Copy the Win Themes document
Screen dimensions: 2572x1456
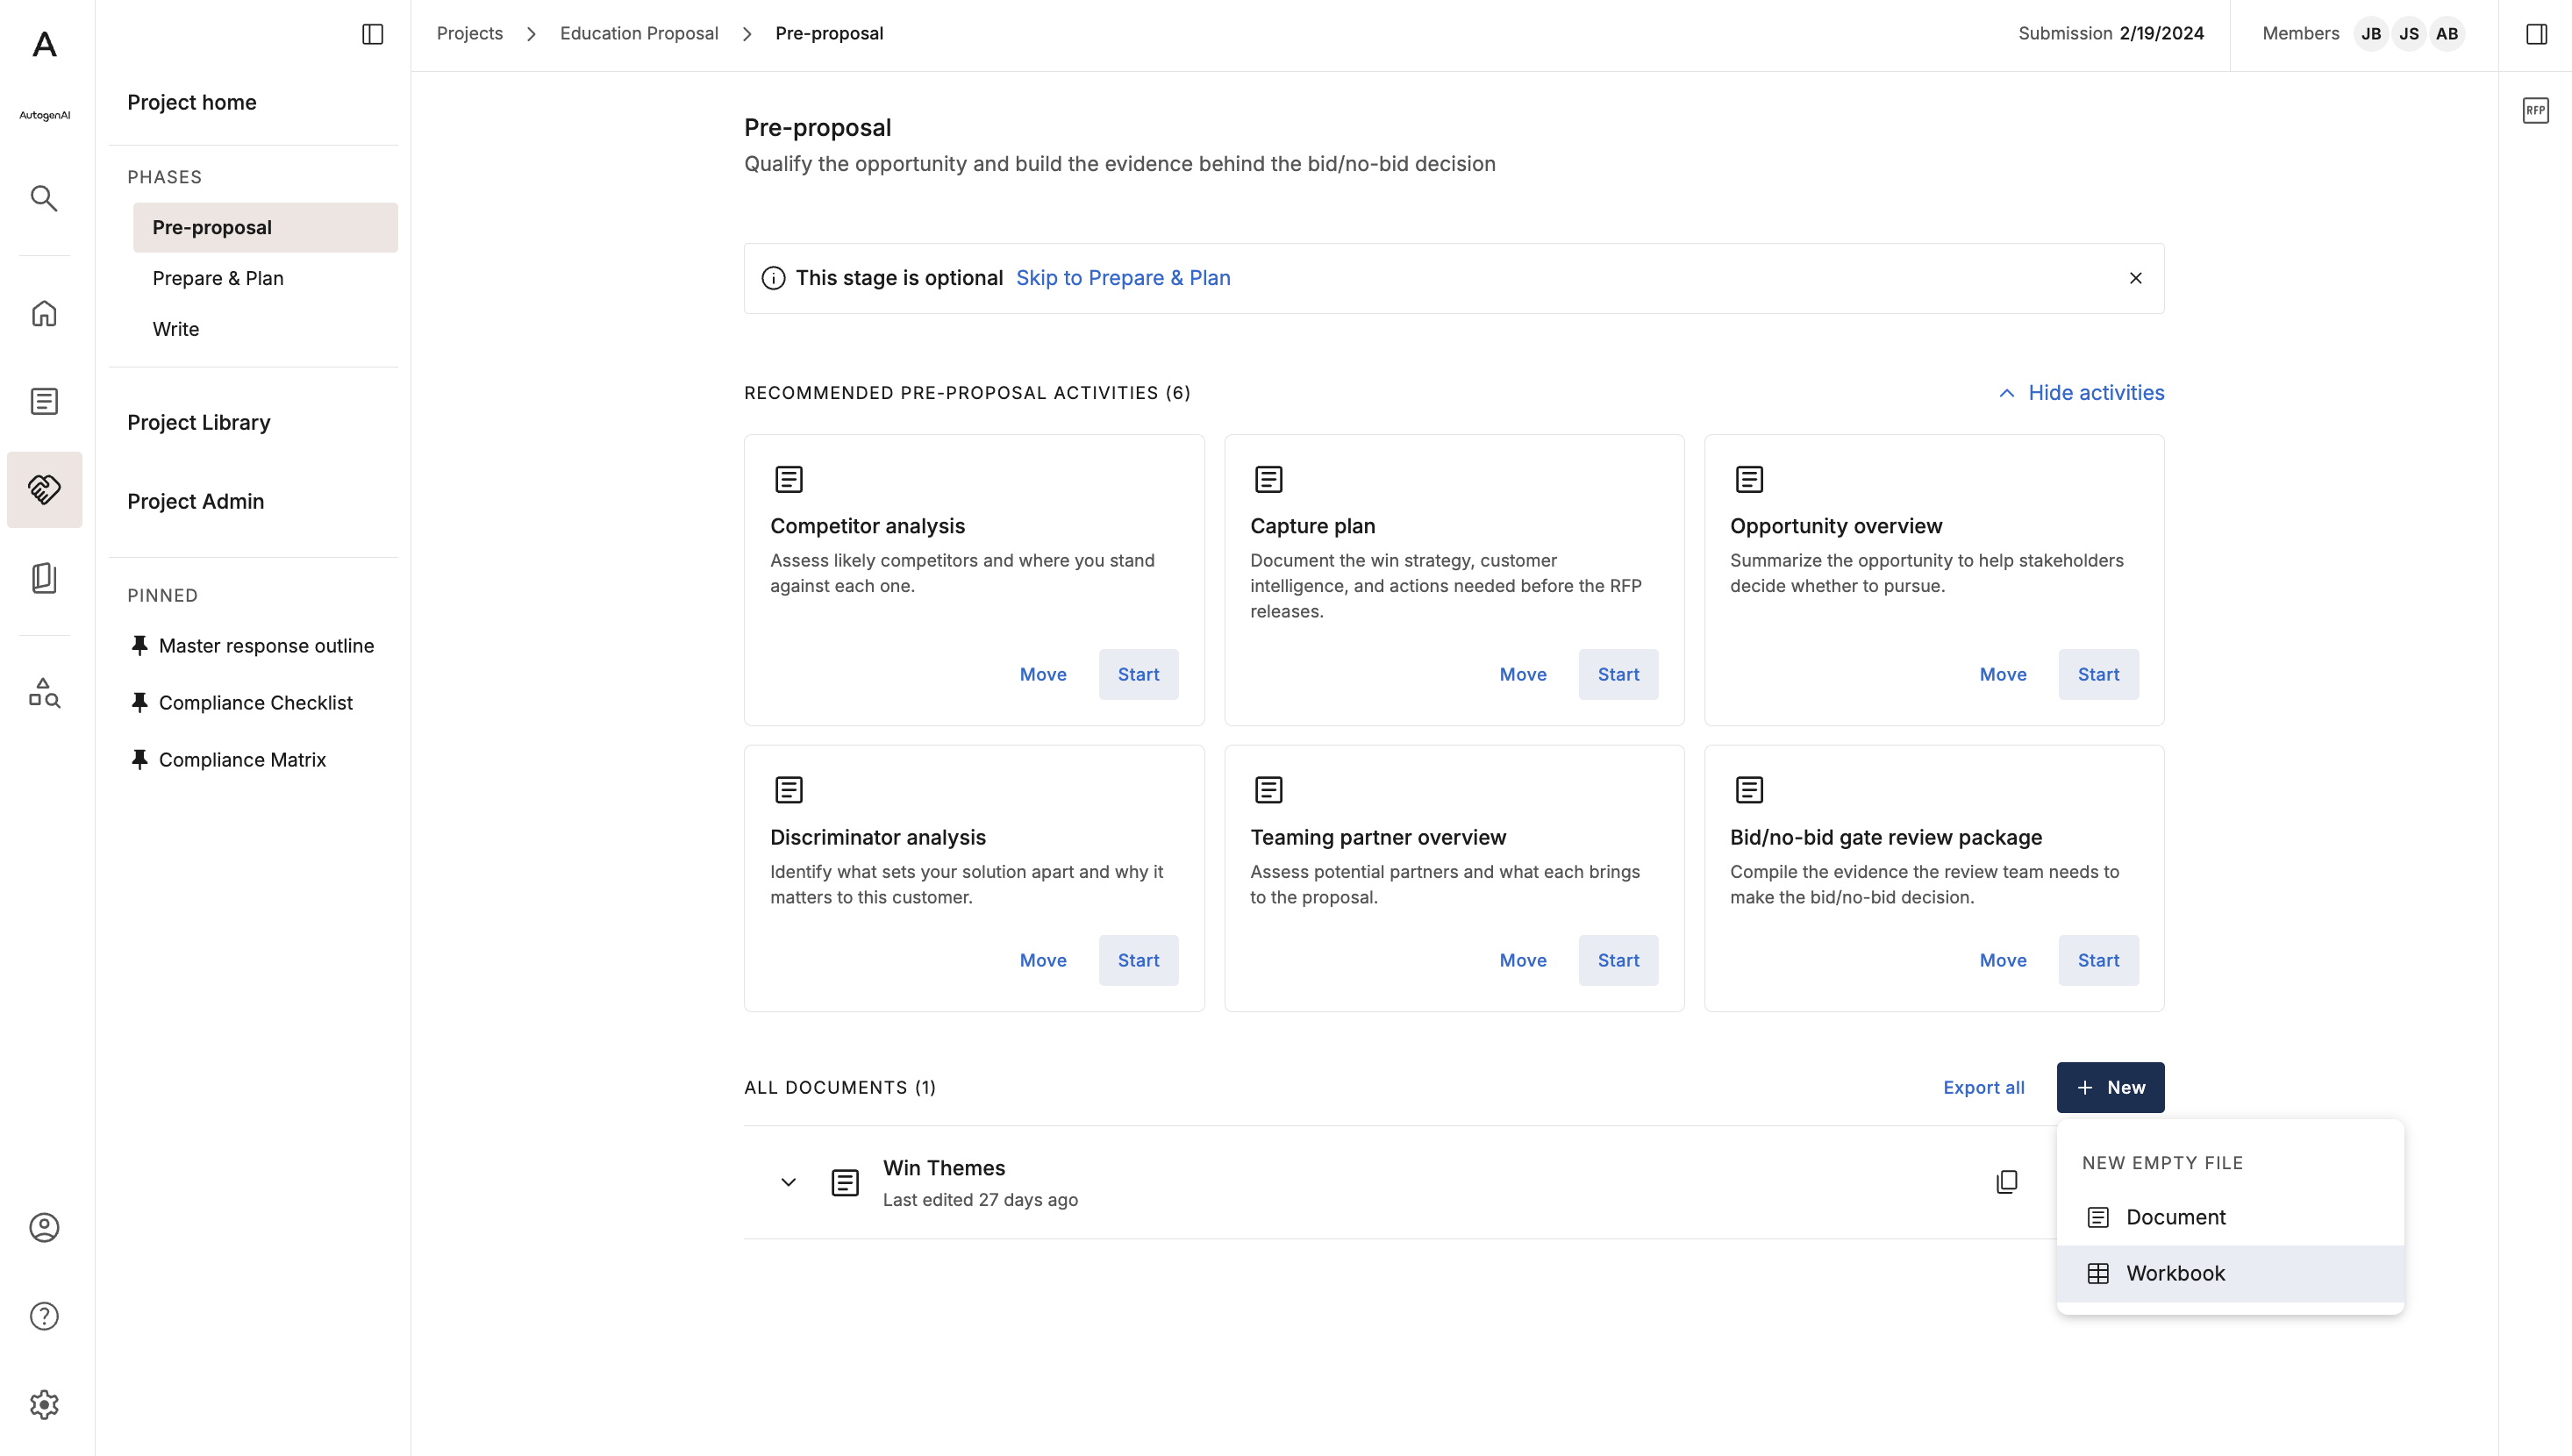2006,1182
